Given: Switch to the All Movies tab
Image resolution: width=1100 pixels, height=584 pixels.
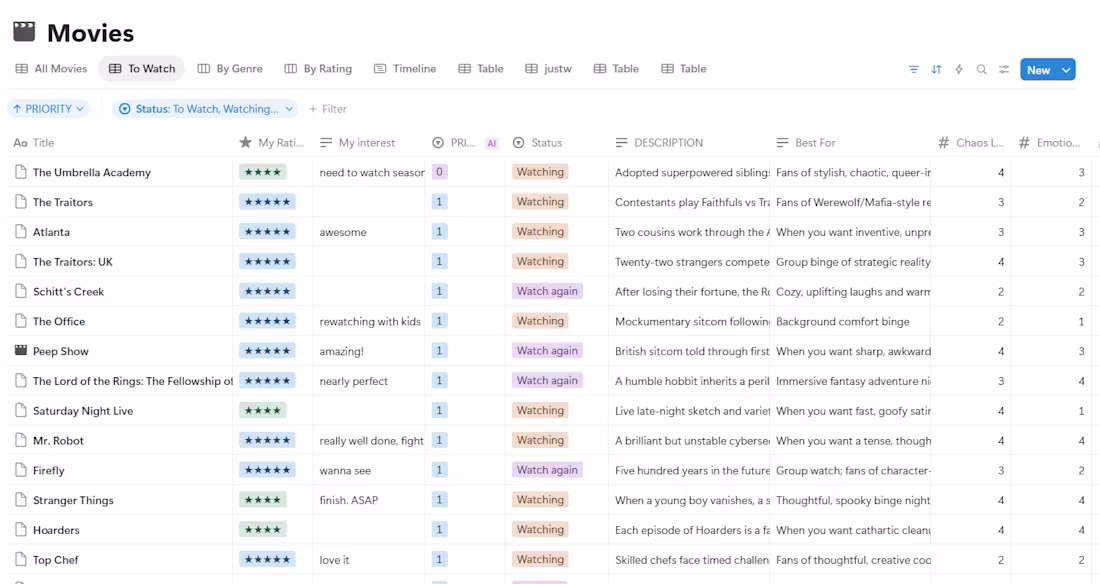Looking at the screenshot, I should click(51, 69).
